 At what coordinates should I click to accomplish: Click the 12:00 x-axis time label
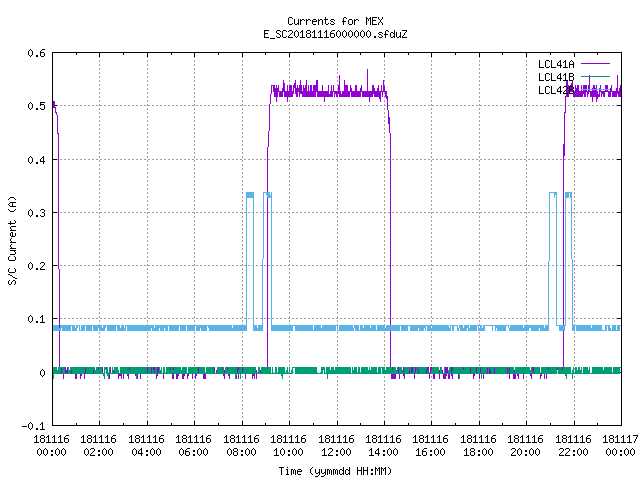pyautogui.click(x=336, y=452)
